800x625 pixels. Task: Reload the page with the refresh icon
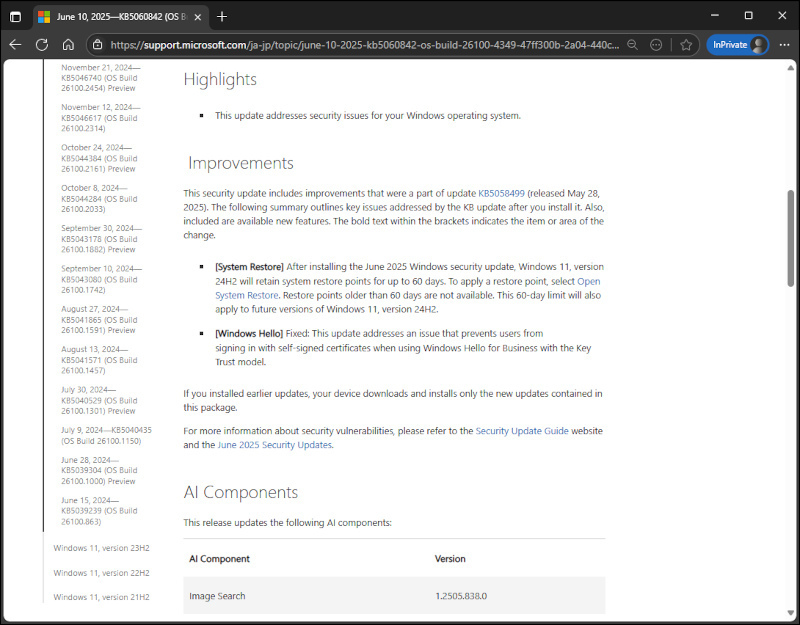click(42, 45)
